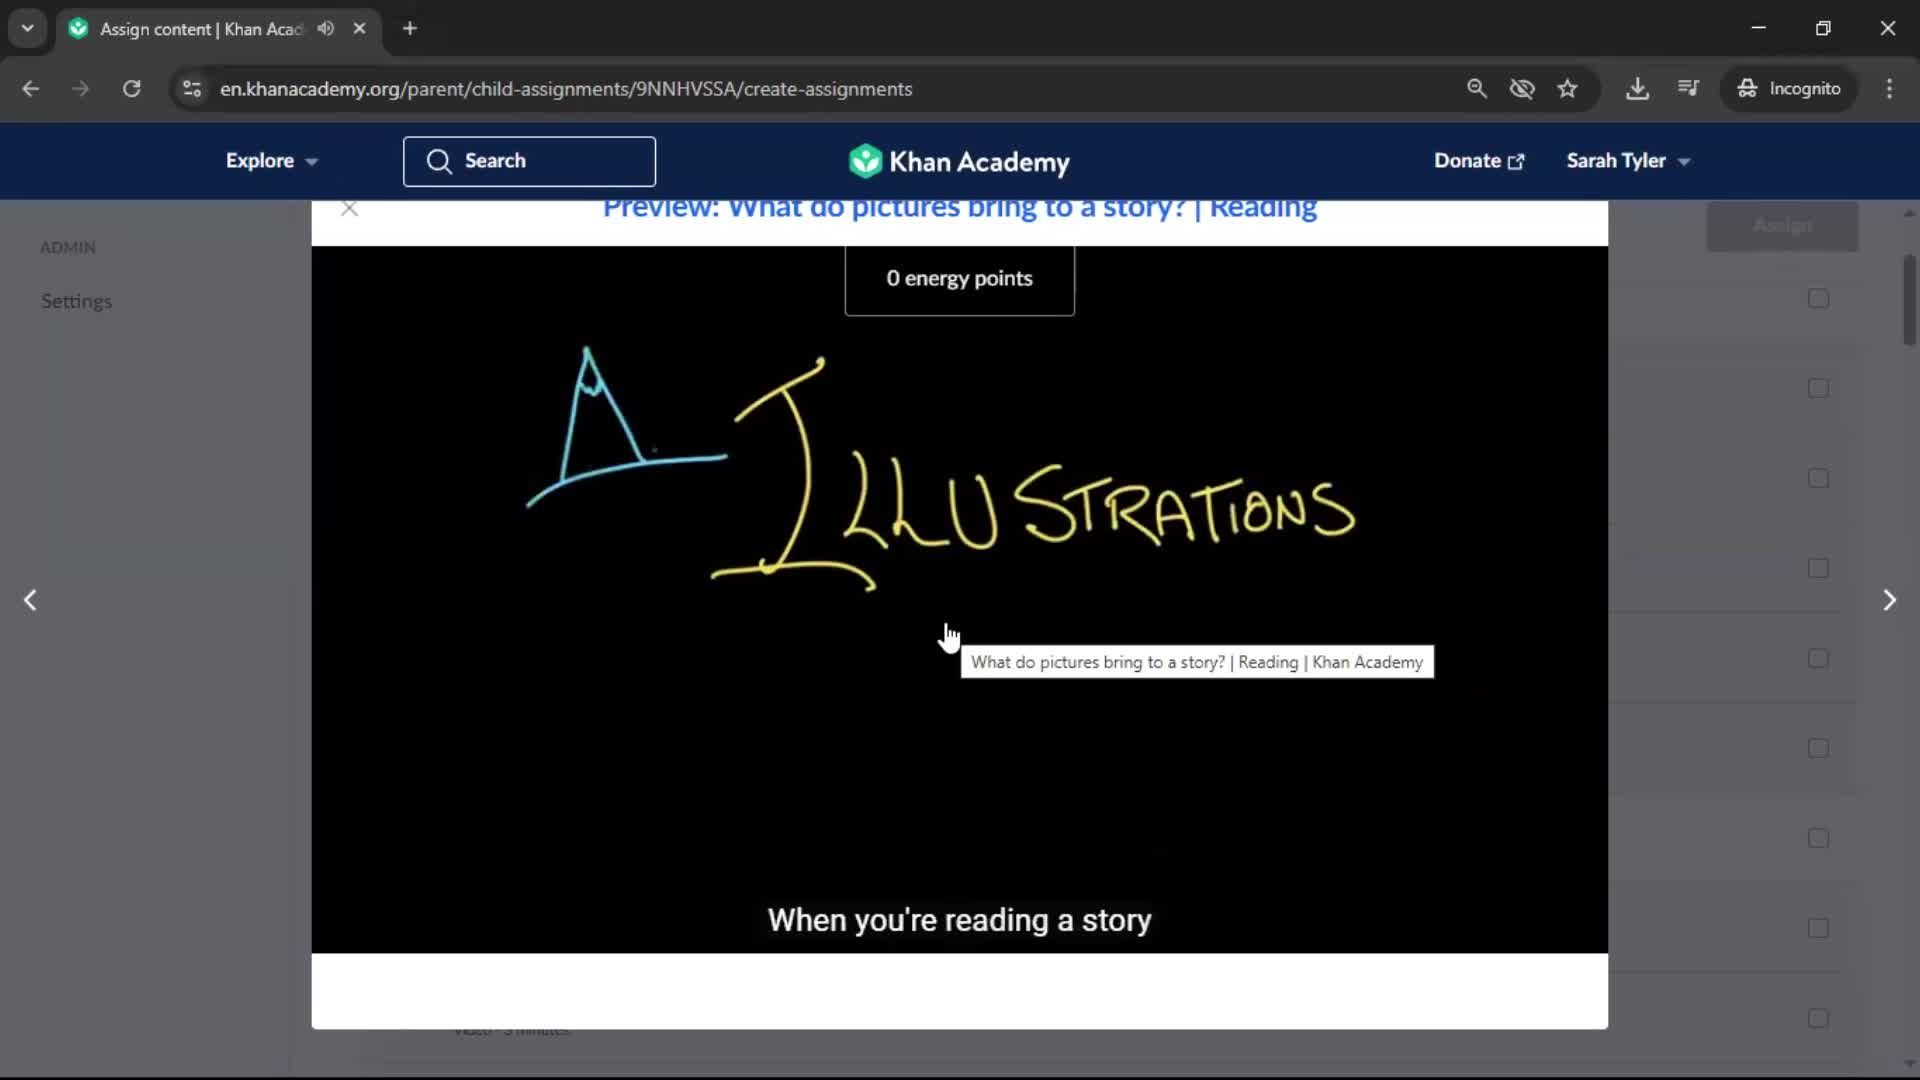The width and height of the screenshot is (1920, 1080).
Task: Click the Khan Academy logo
Action: coord(959,161)
